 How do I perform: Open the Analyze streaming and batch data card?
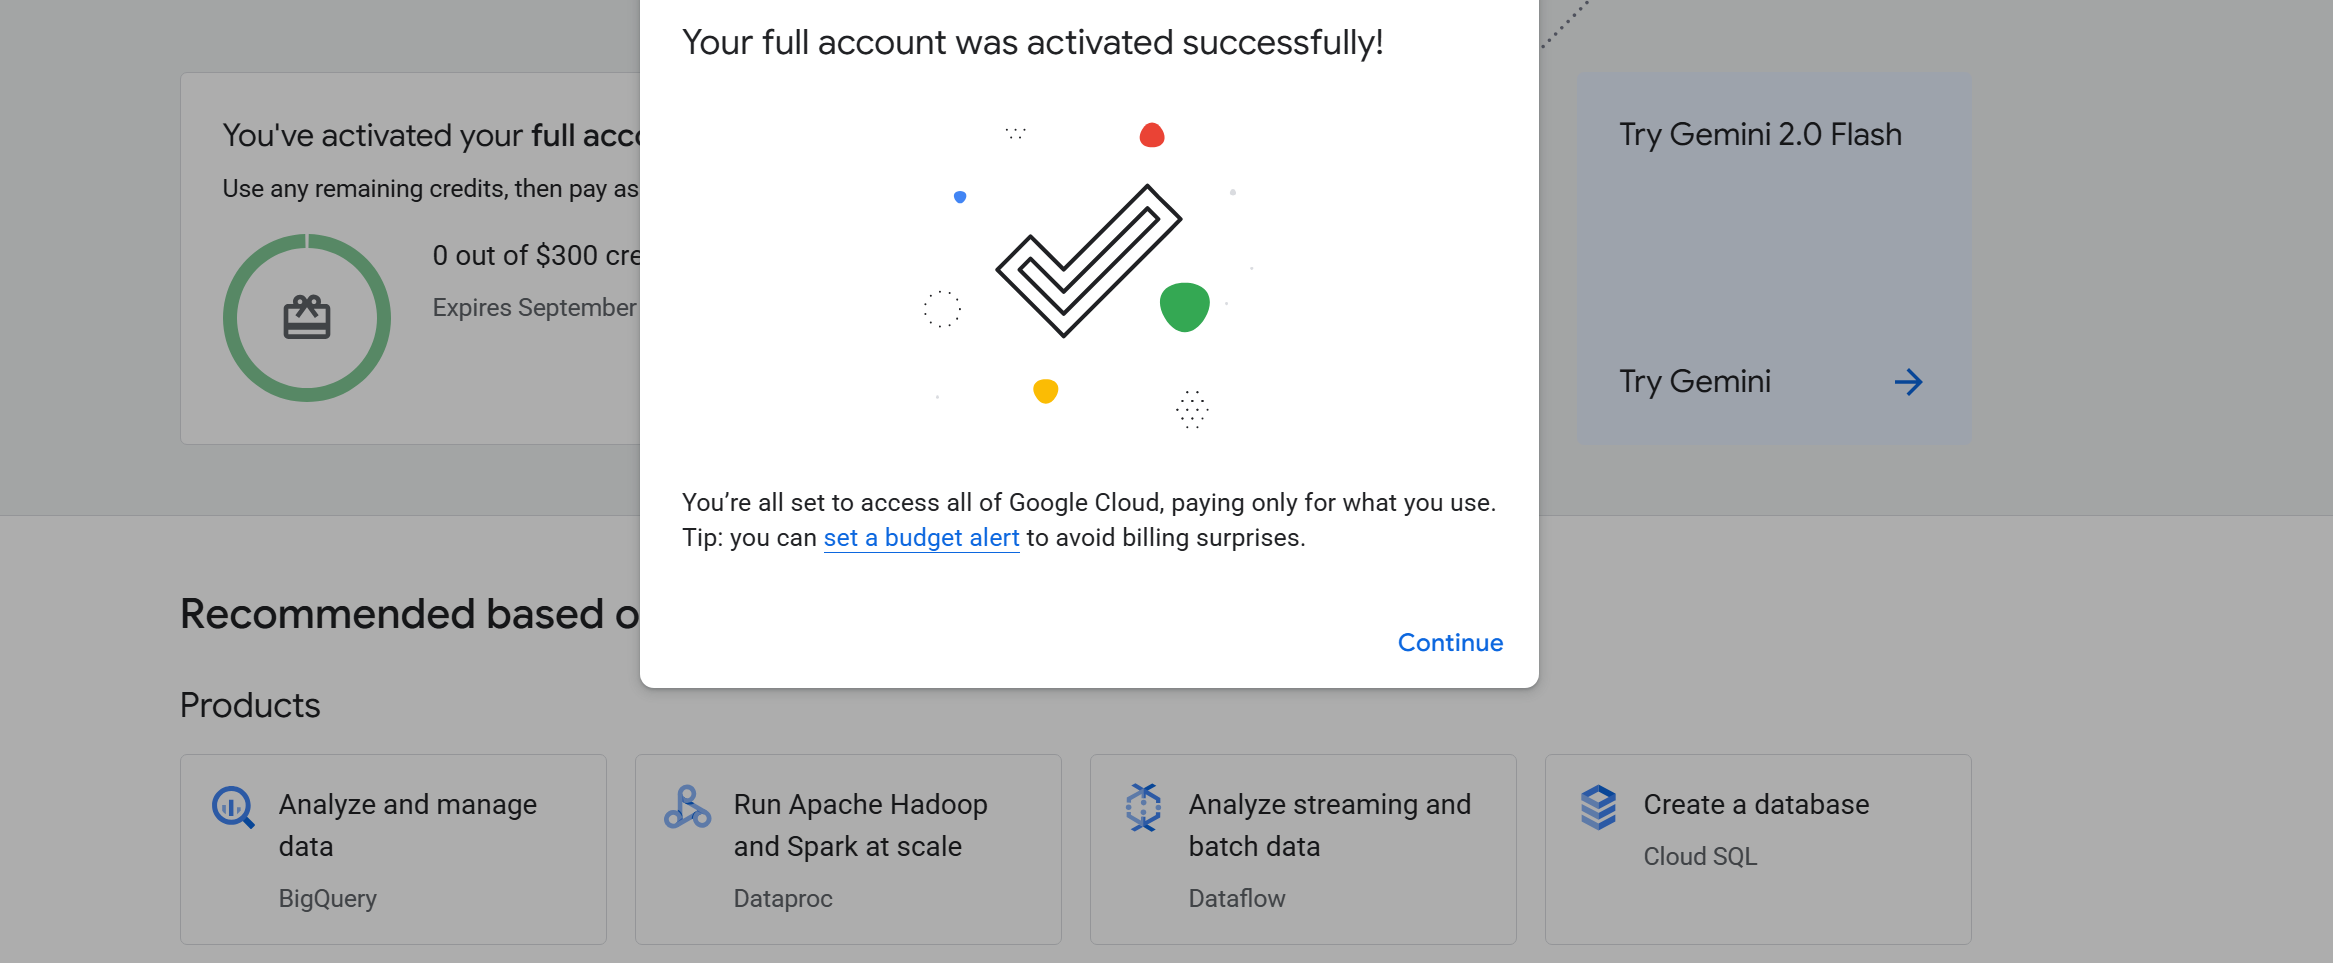coord(1303,849)
